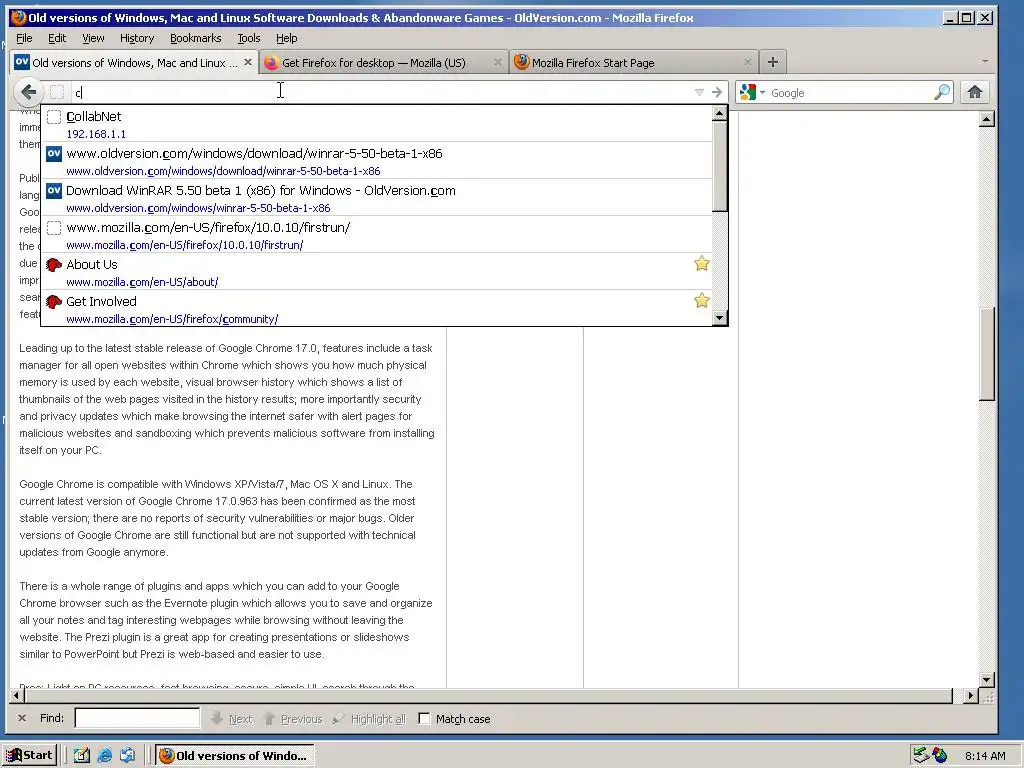Launch Internet Explorer from quick launch
Screen dimensions: 1024x768
104,756
